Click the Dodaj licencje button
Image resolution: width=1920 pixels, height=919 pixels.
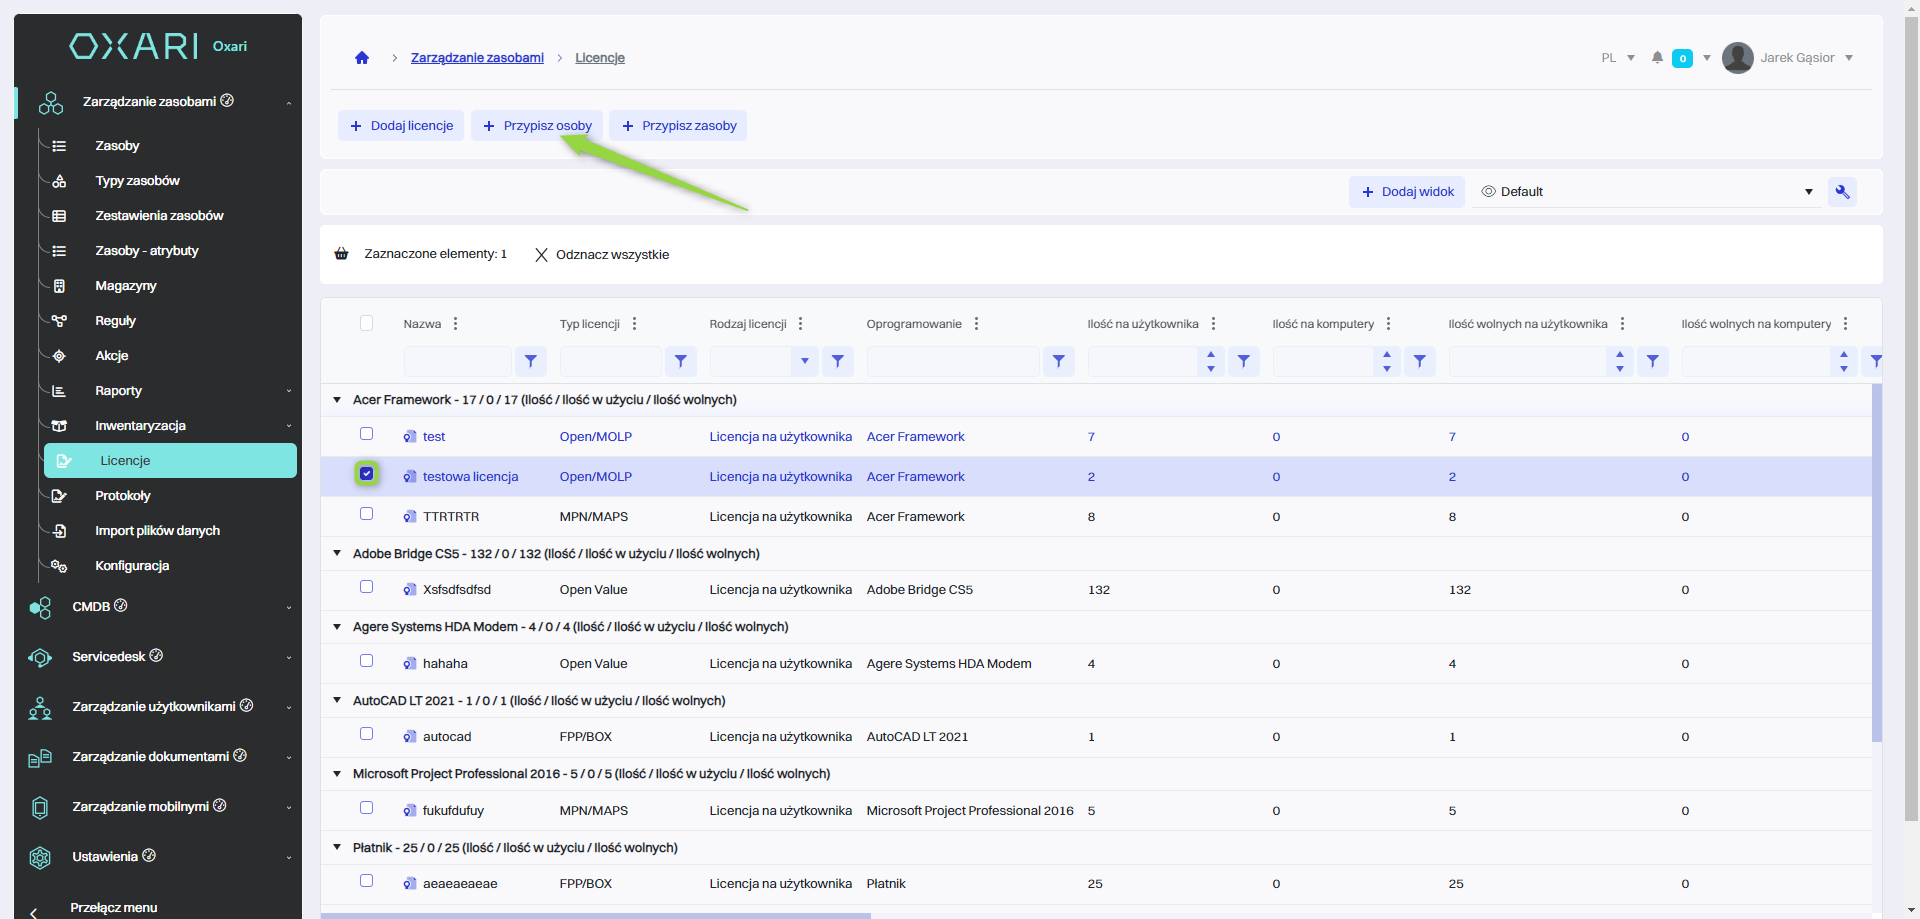[401, 126]
